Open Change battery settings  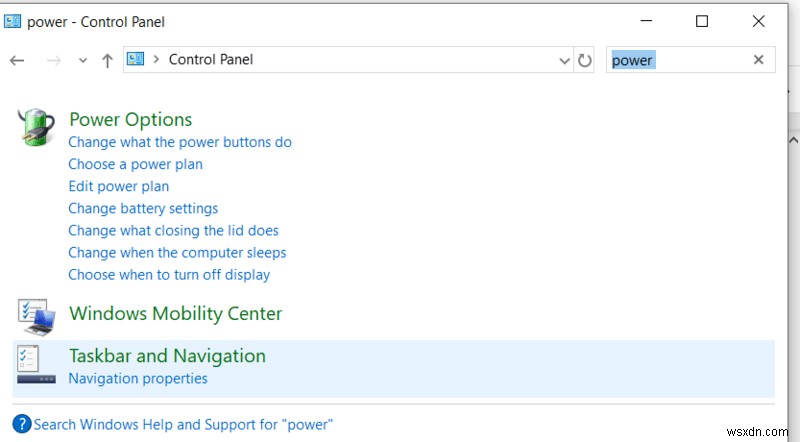[143, 208]
